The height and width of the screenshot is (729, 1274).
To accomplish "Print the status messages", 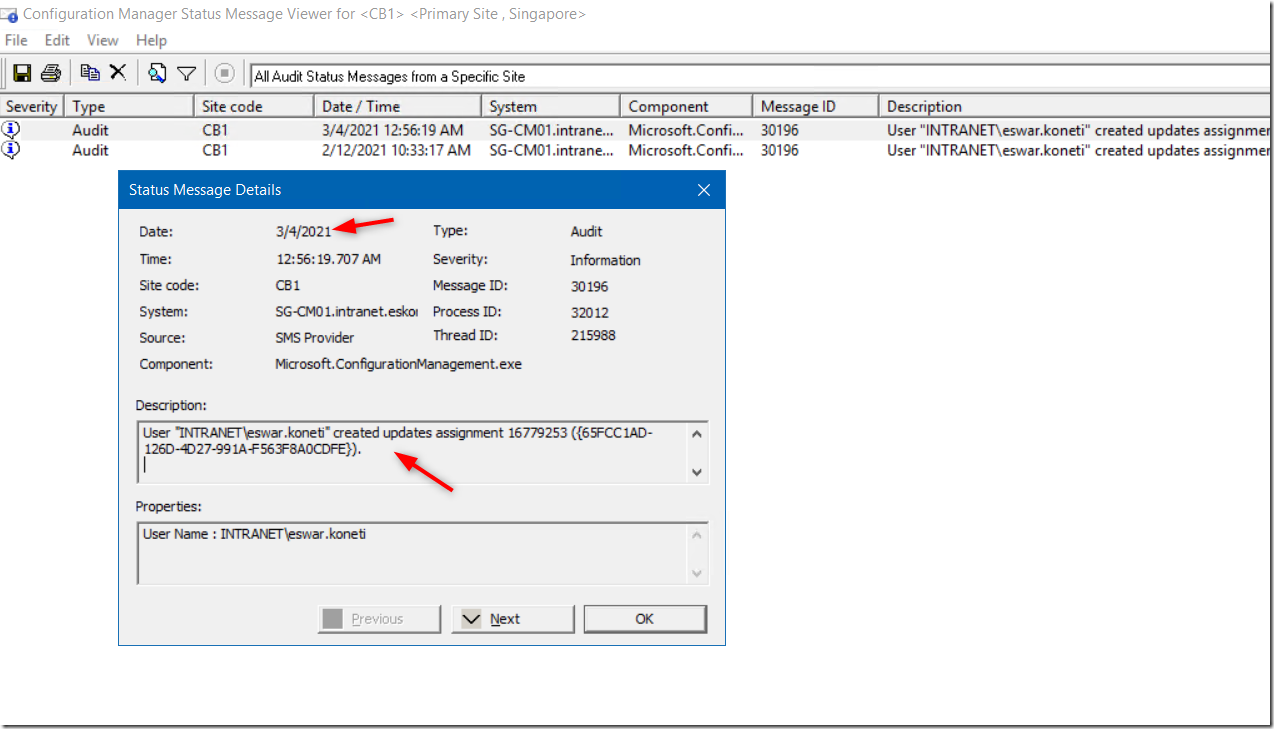I will (x=50, y=71).
